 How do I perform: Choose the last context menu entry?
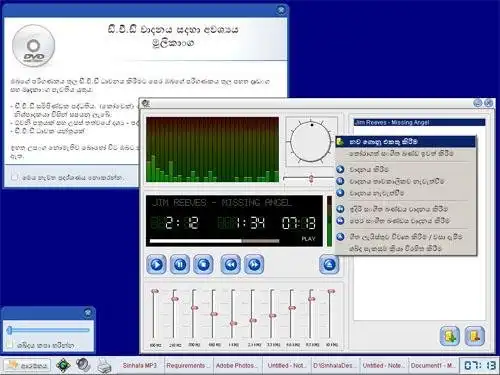[x=406, y=249]
